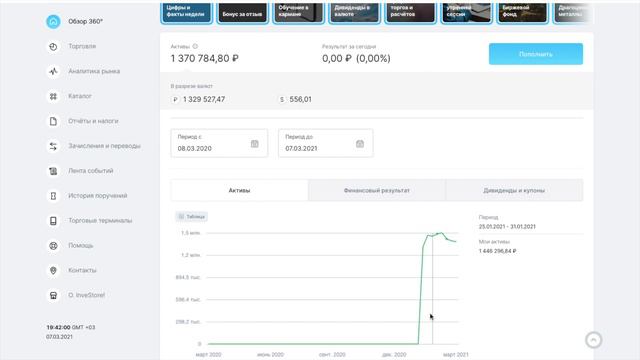Click the Пополнить button

pos(536,54)
